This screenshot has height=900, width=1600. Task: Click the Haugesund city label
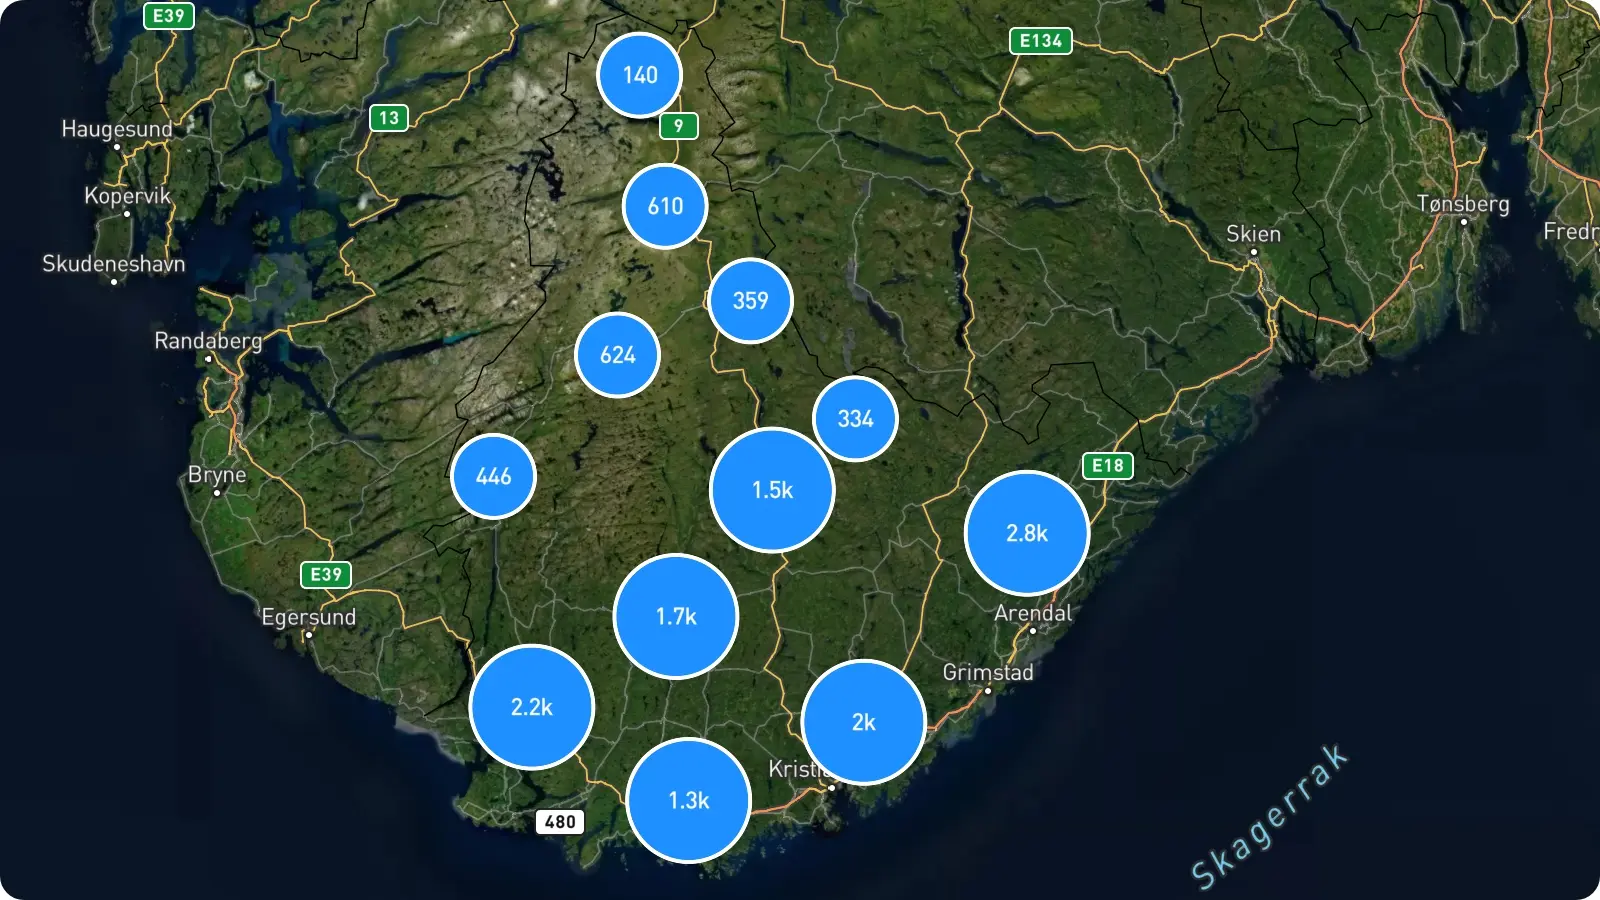(117, 129)
